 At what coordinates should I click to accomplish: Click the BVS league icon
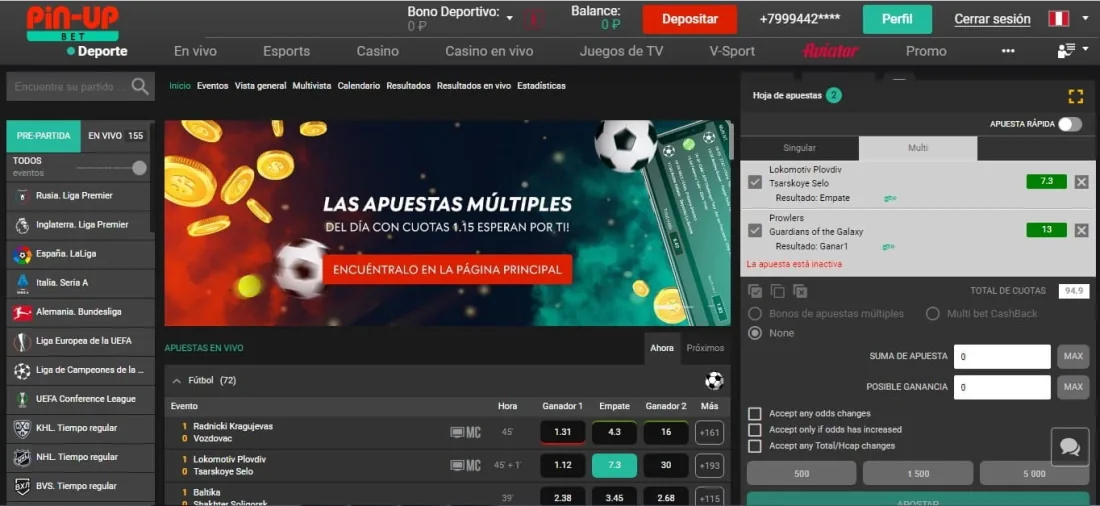[22, 486]
